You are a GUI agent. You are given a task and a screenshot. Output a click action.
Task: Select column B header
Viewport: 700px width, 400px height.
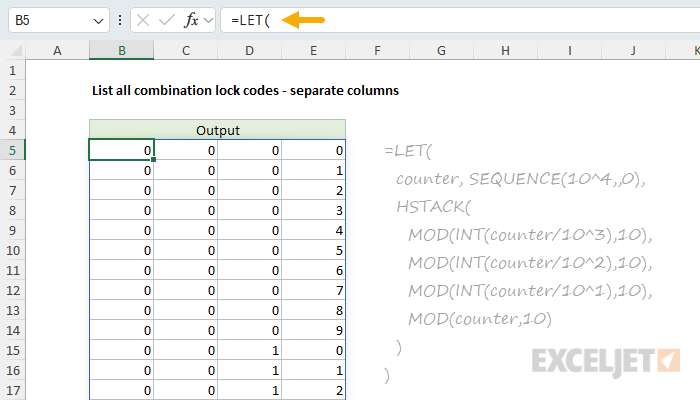click(121, 50)
